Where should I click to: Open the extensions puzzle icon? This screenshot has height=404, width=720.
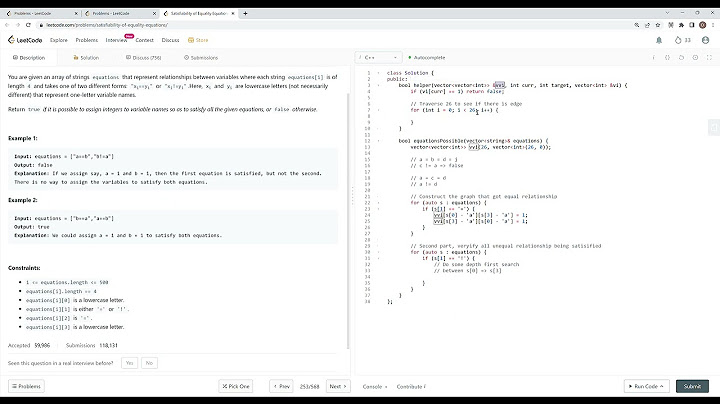[x=681, y=25]
